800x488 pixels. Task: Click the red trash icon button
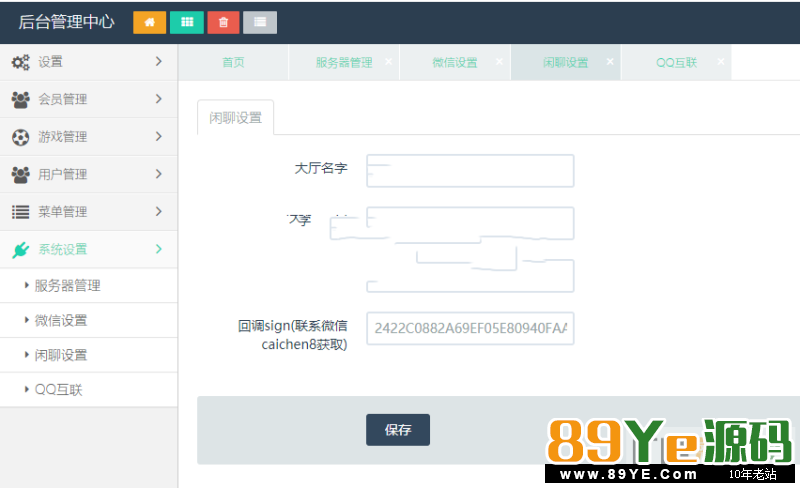click(223, 22)
